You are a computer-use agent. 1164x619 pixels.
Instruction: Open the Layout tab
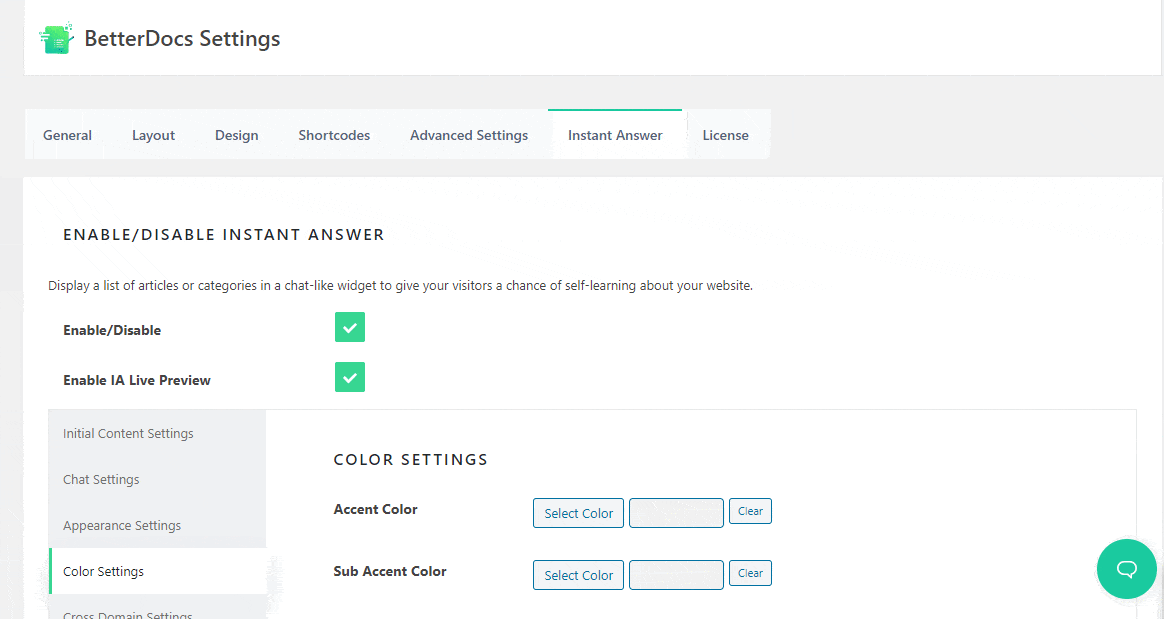tap(153, 135)
